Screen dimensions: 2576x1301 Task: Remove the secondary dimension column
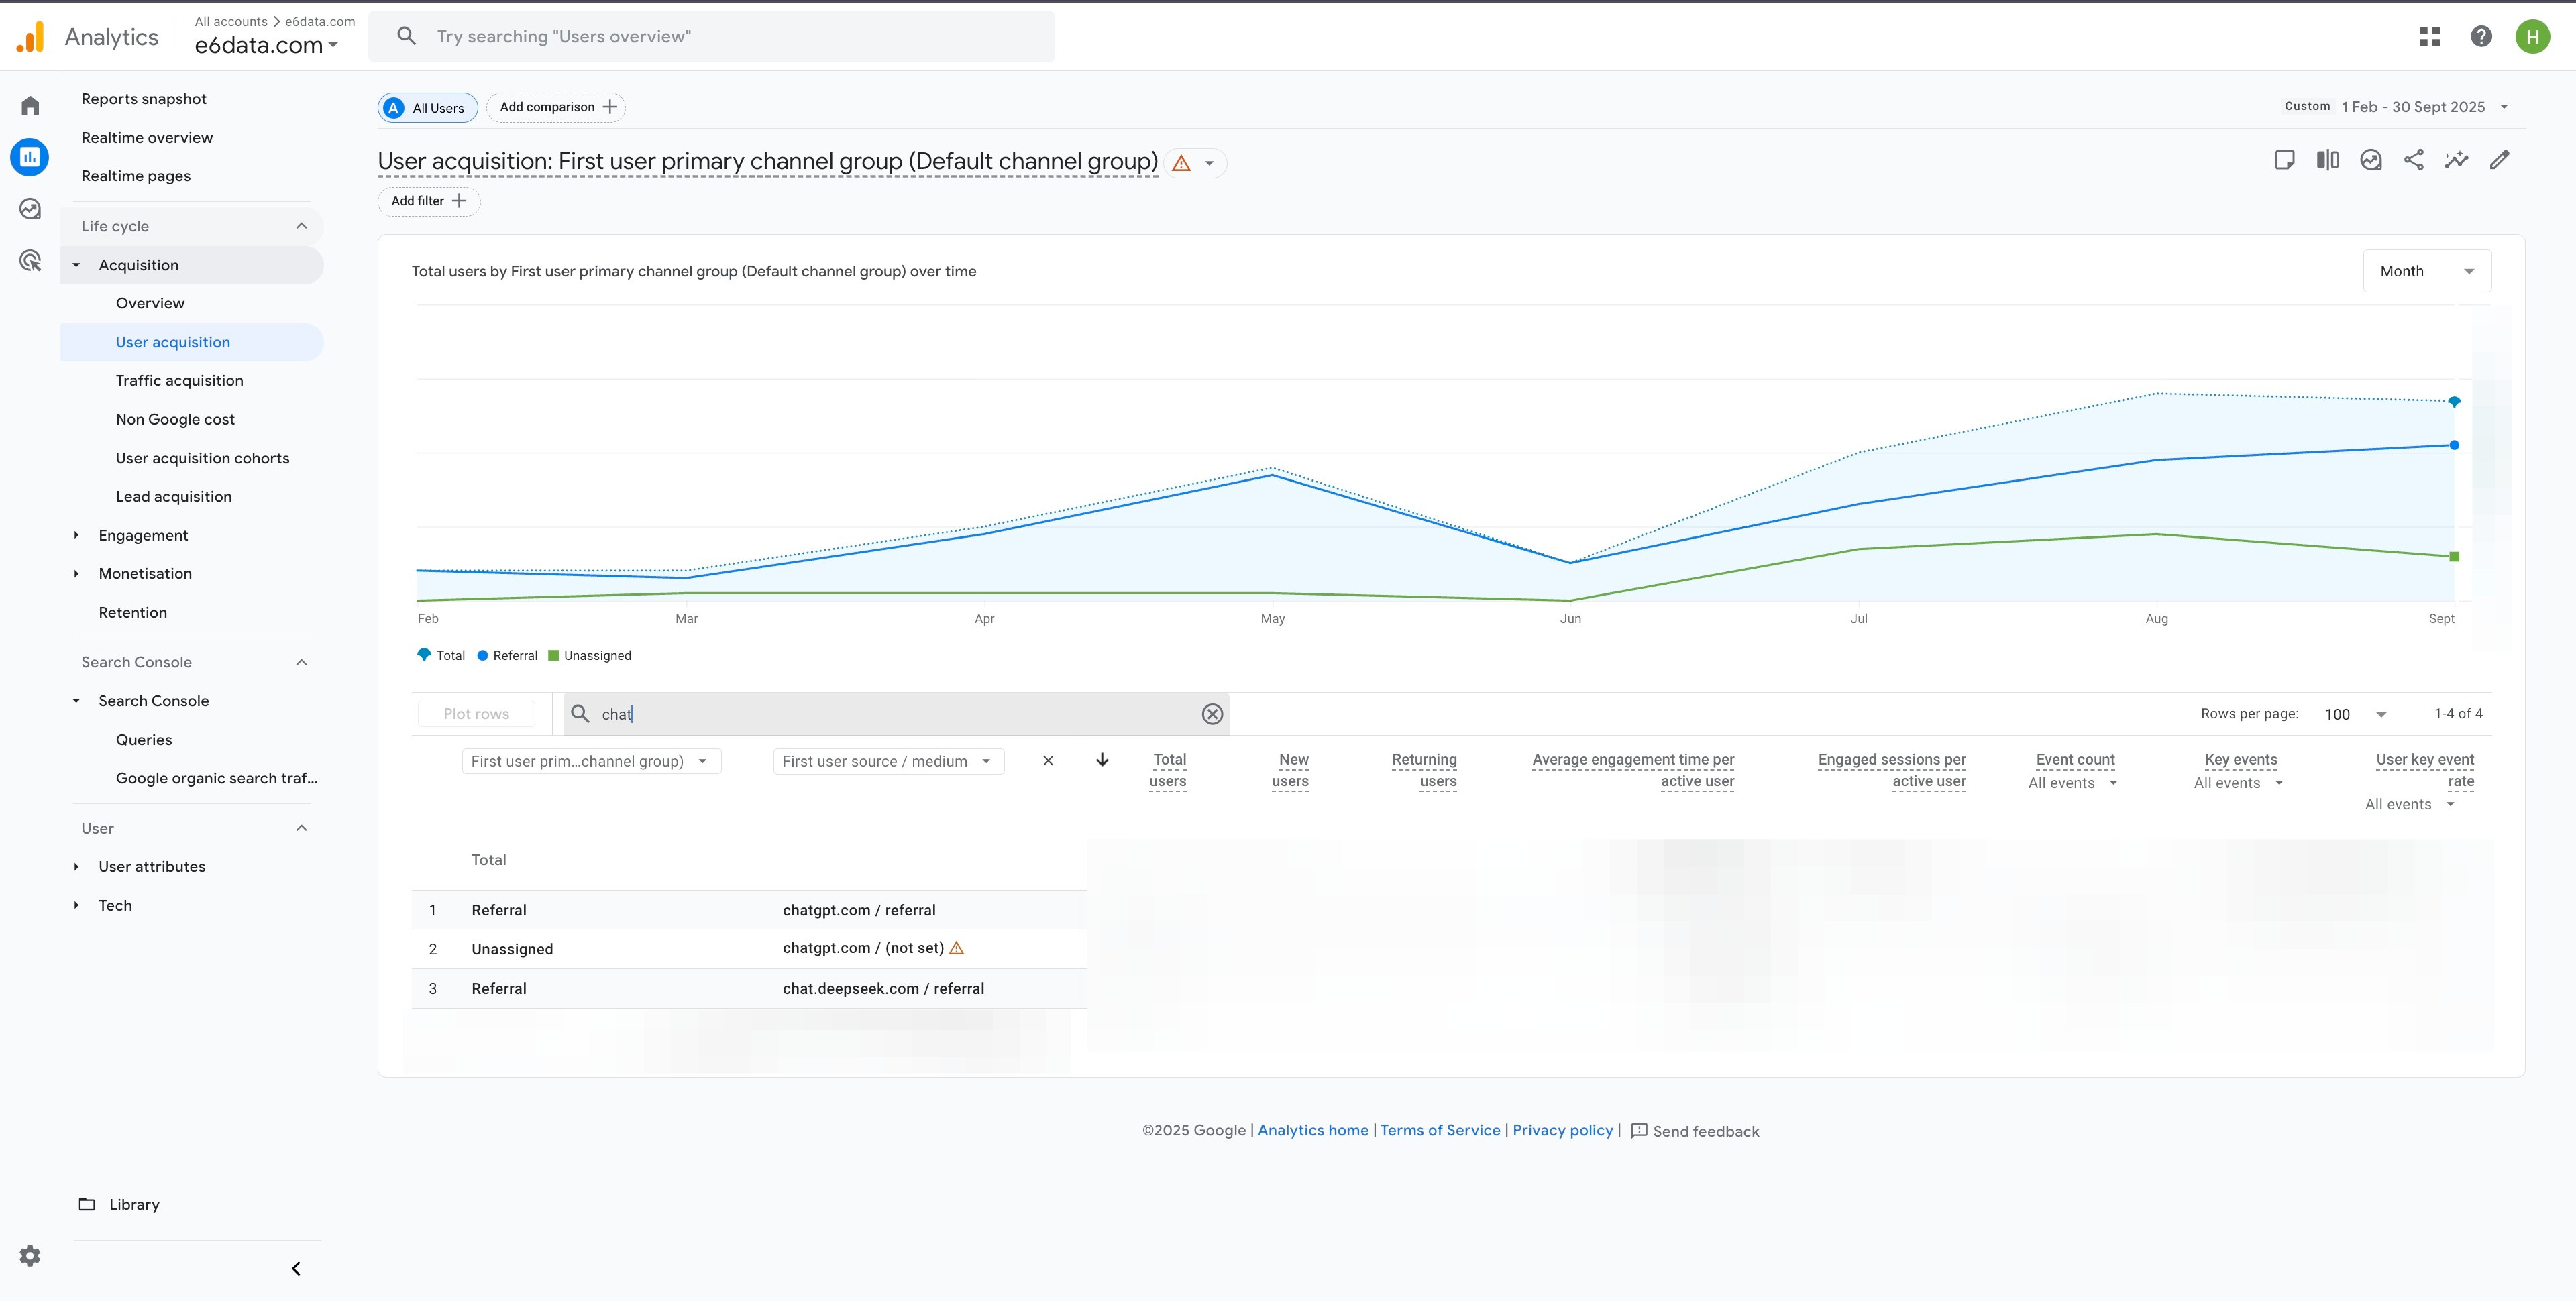click(1048, 761)
